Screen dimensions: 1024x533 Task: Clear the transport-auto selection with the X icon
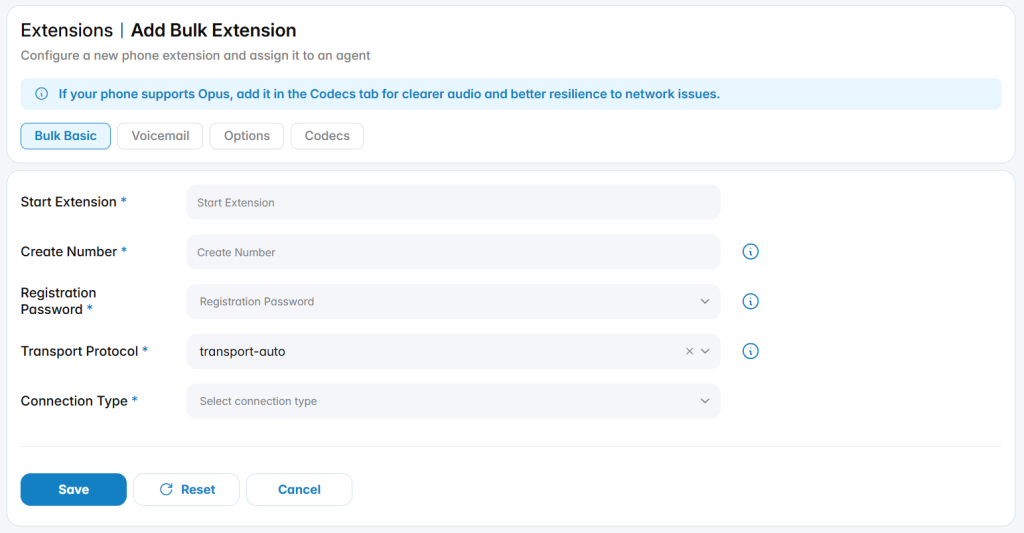point(689,351)
